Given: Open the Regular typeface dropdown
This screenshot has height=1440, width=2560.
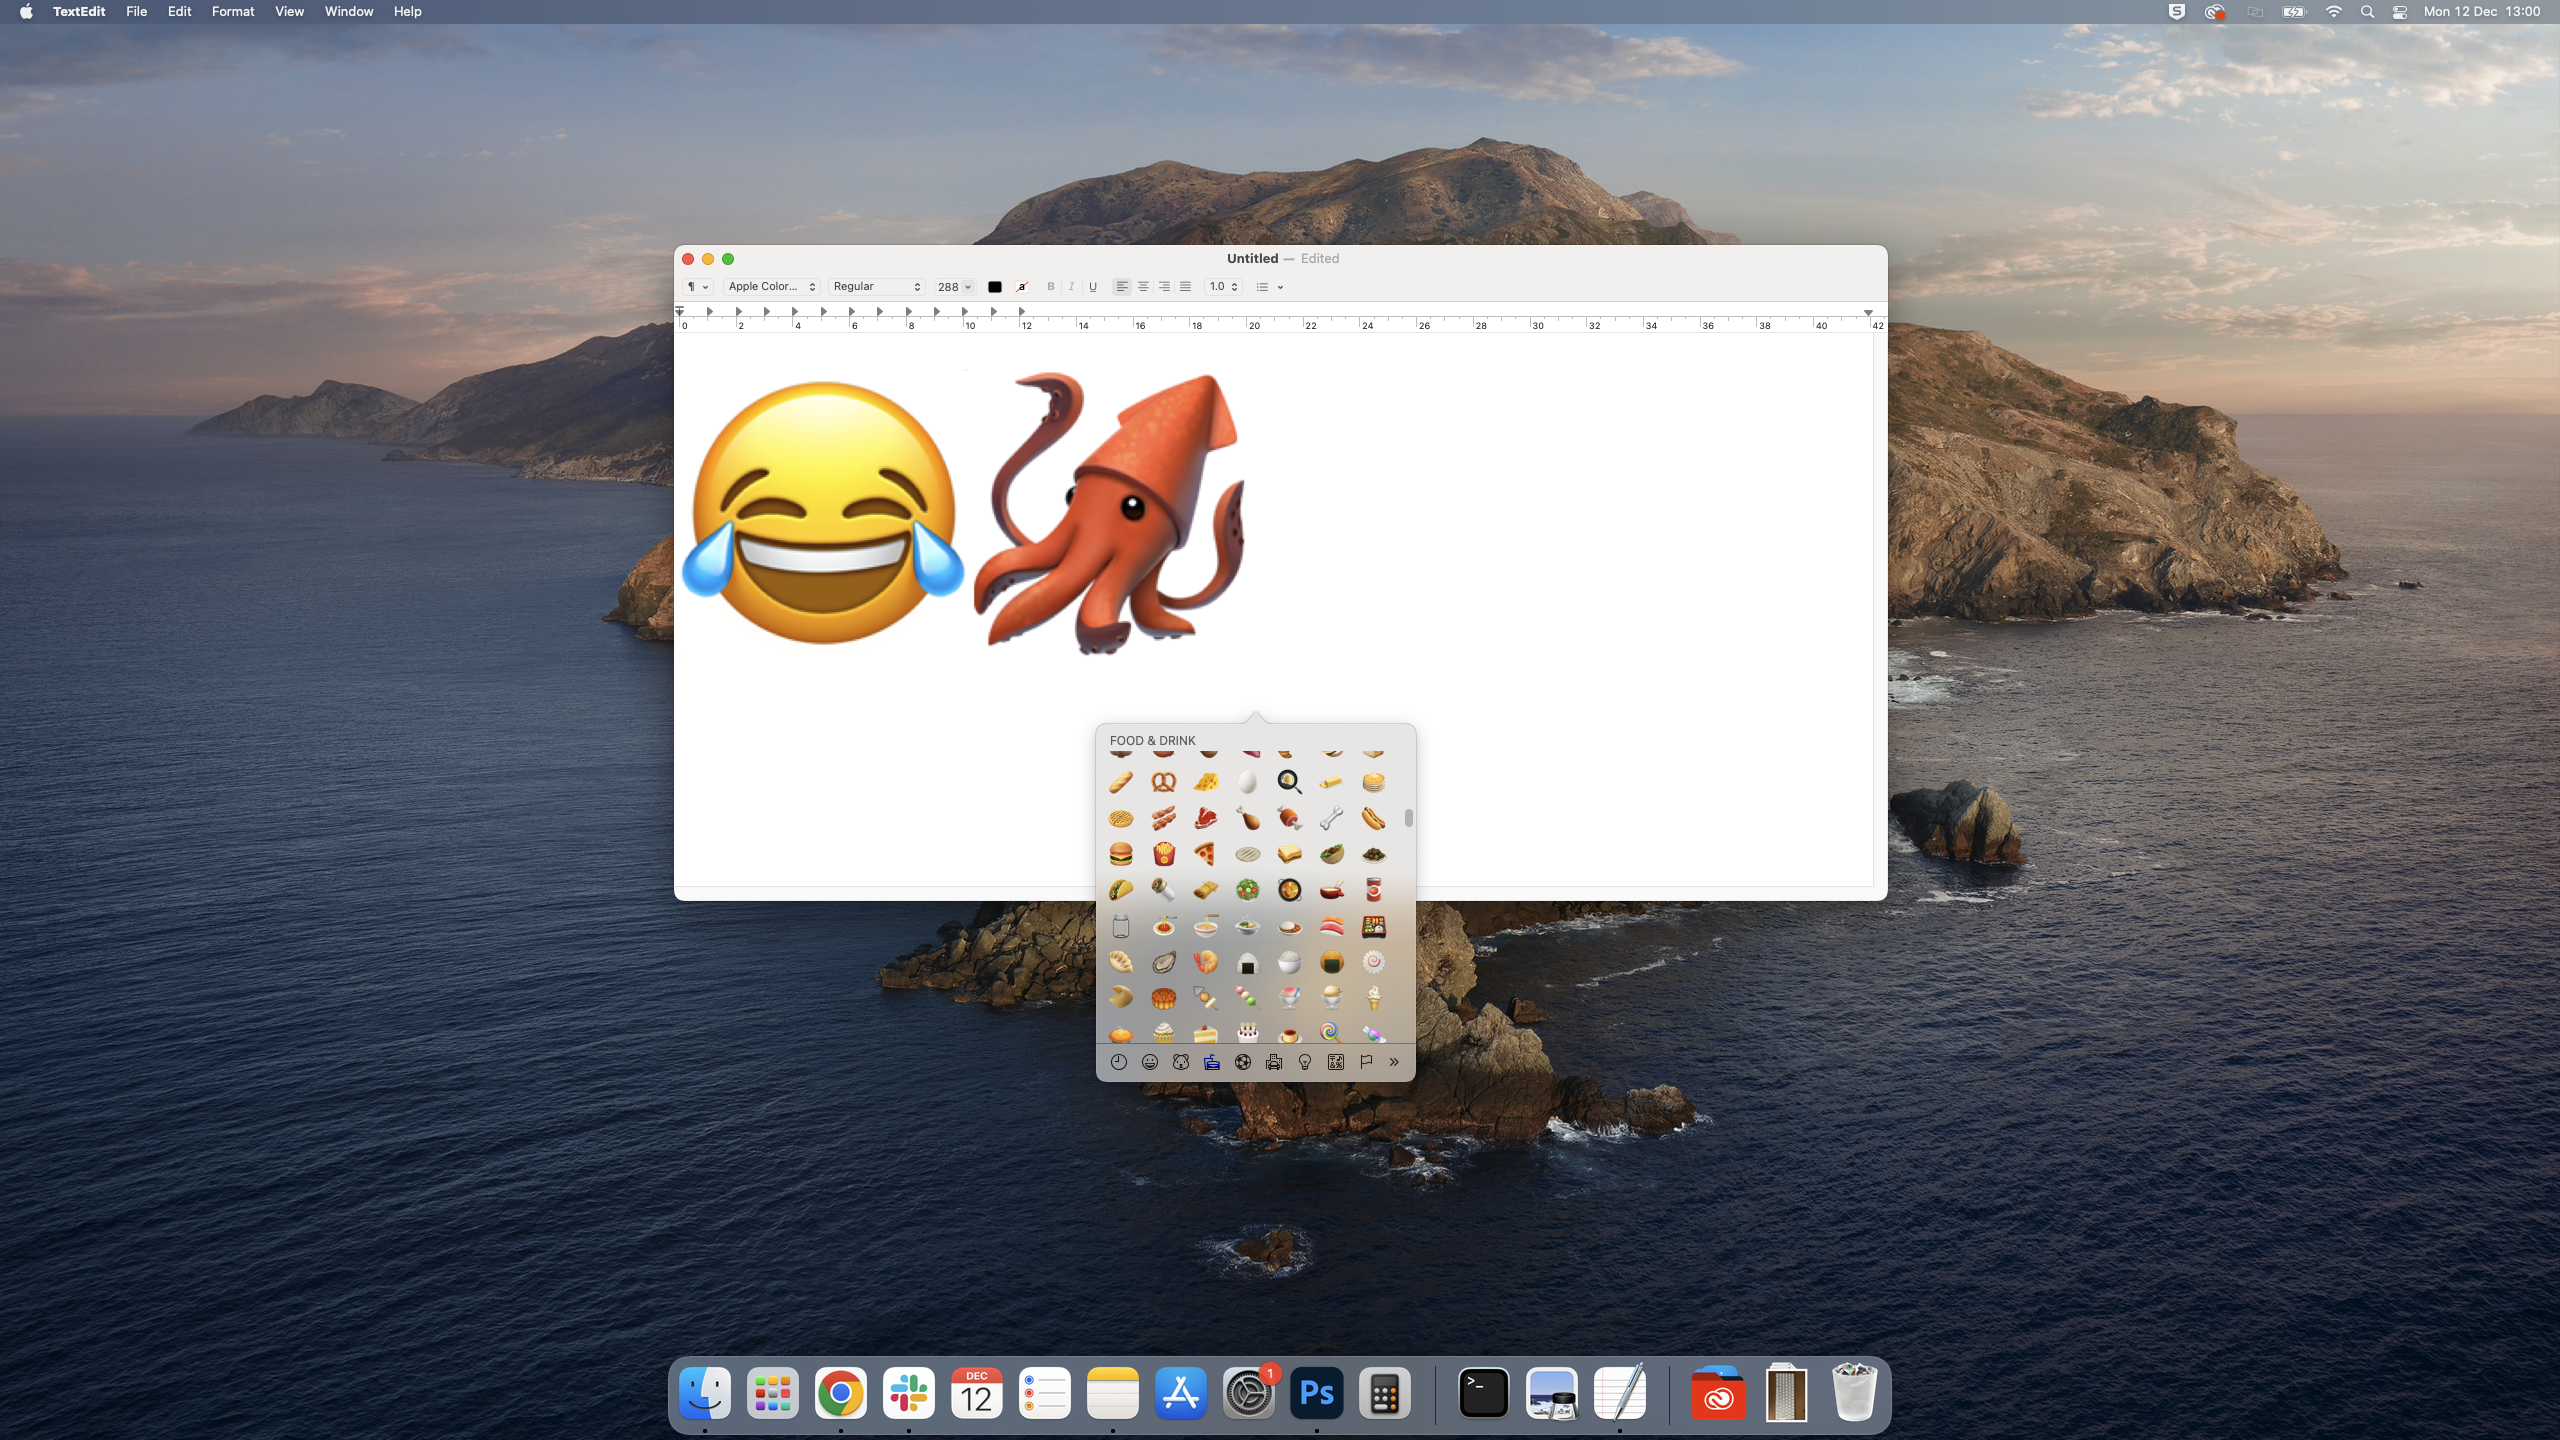Looking at the screenshot, I should click(x=876, y=287).
